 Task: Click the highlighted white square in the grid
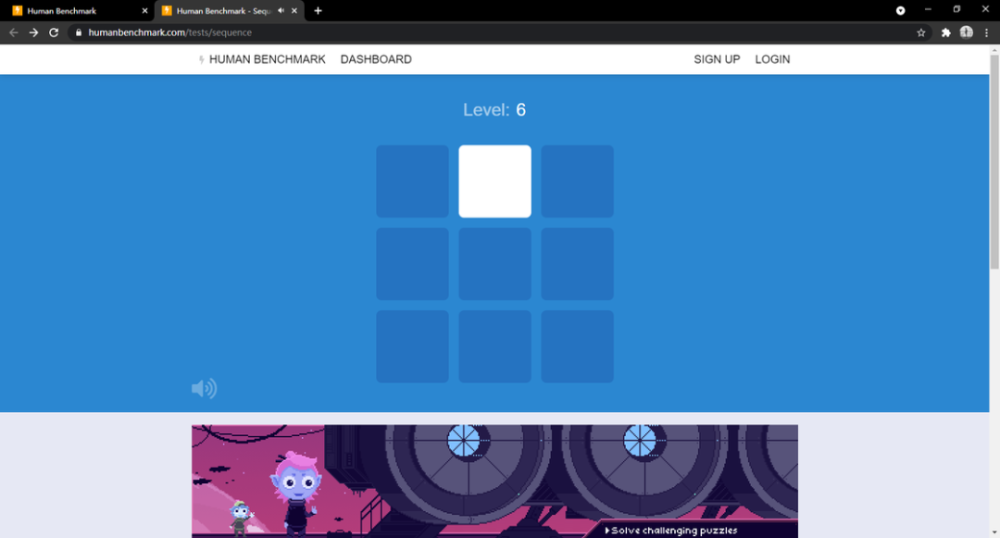[494, 181]
